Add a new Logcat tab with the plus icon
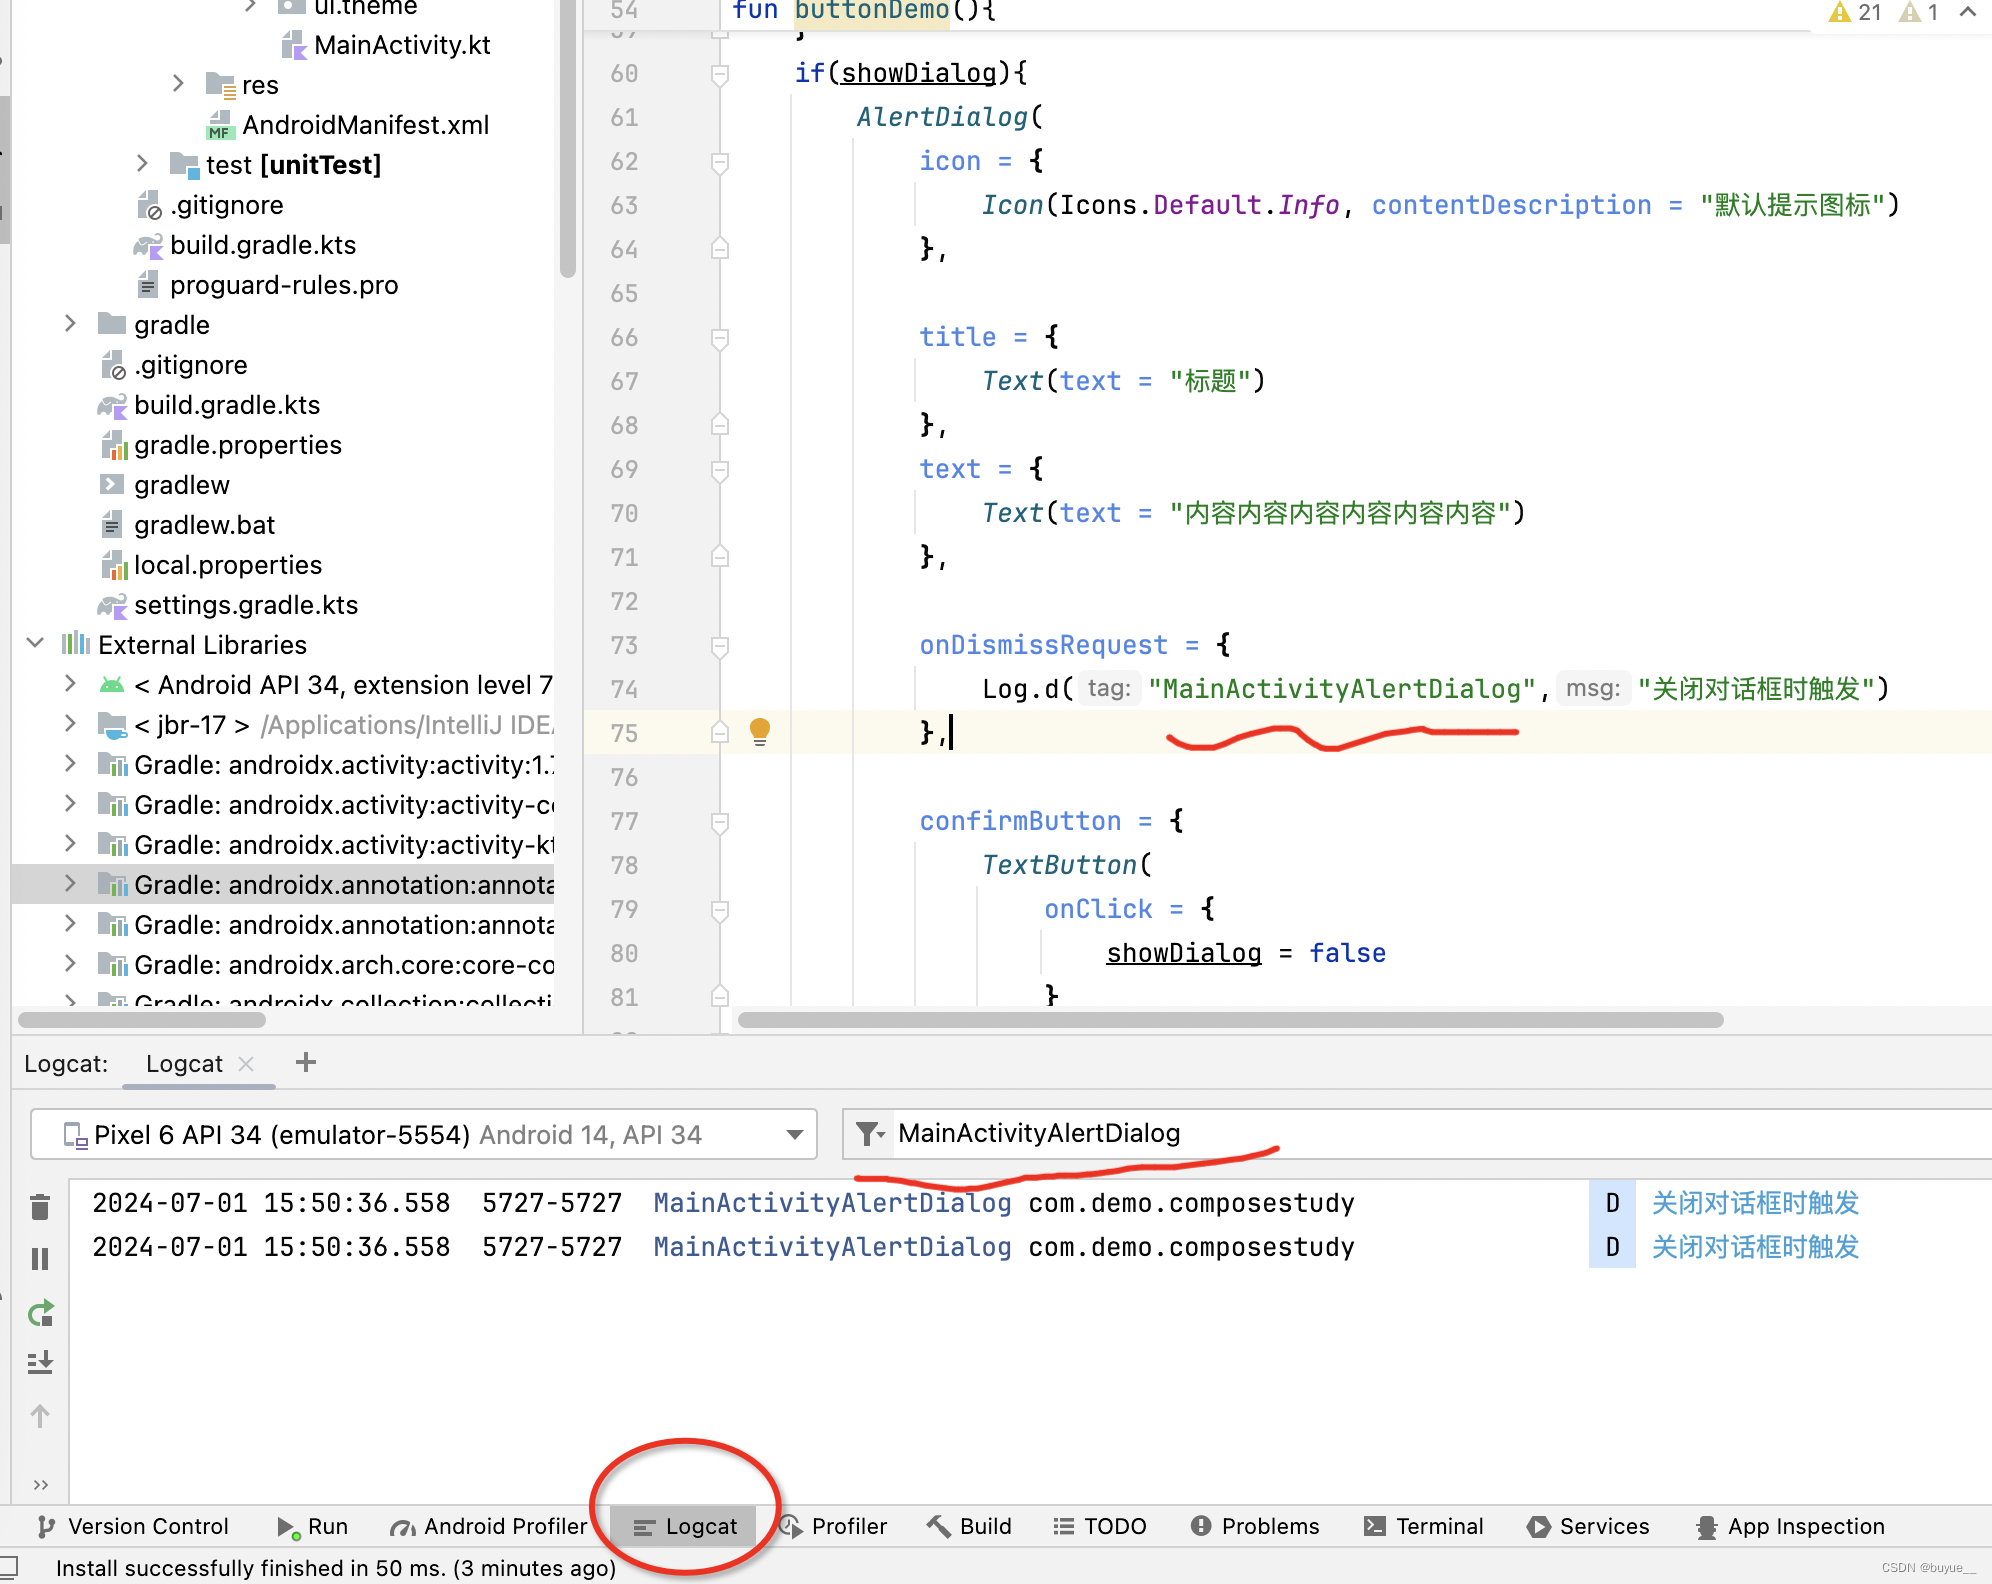1992x1584 pixels. pos(306,1062)
